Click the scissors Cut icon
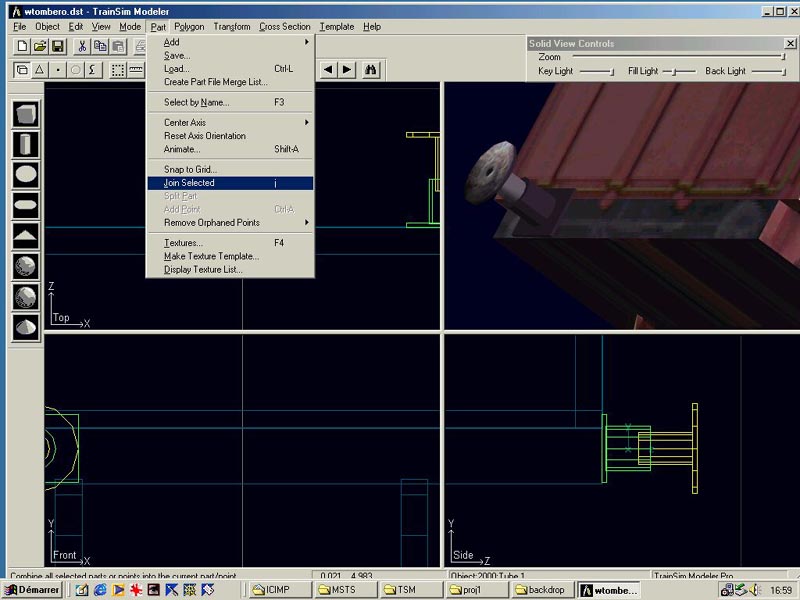Viewport: 800px width, 600px height. coord(82,47)
